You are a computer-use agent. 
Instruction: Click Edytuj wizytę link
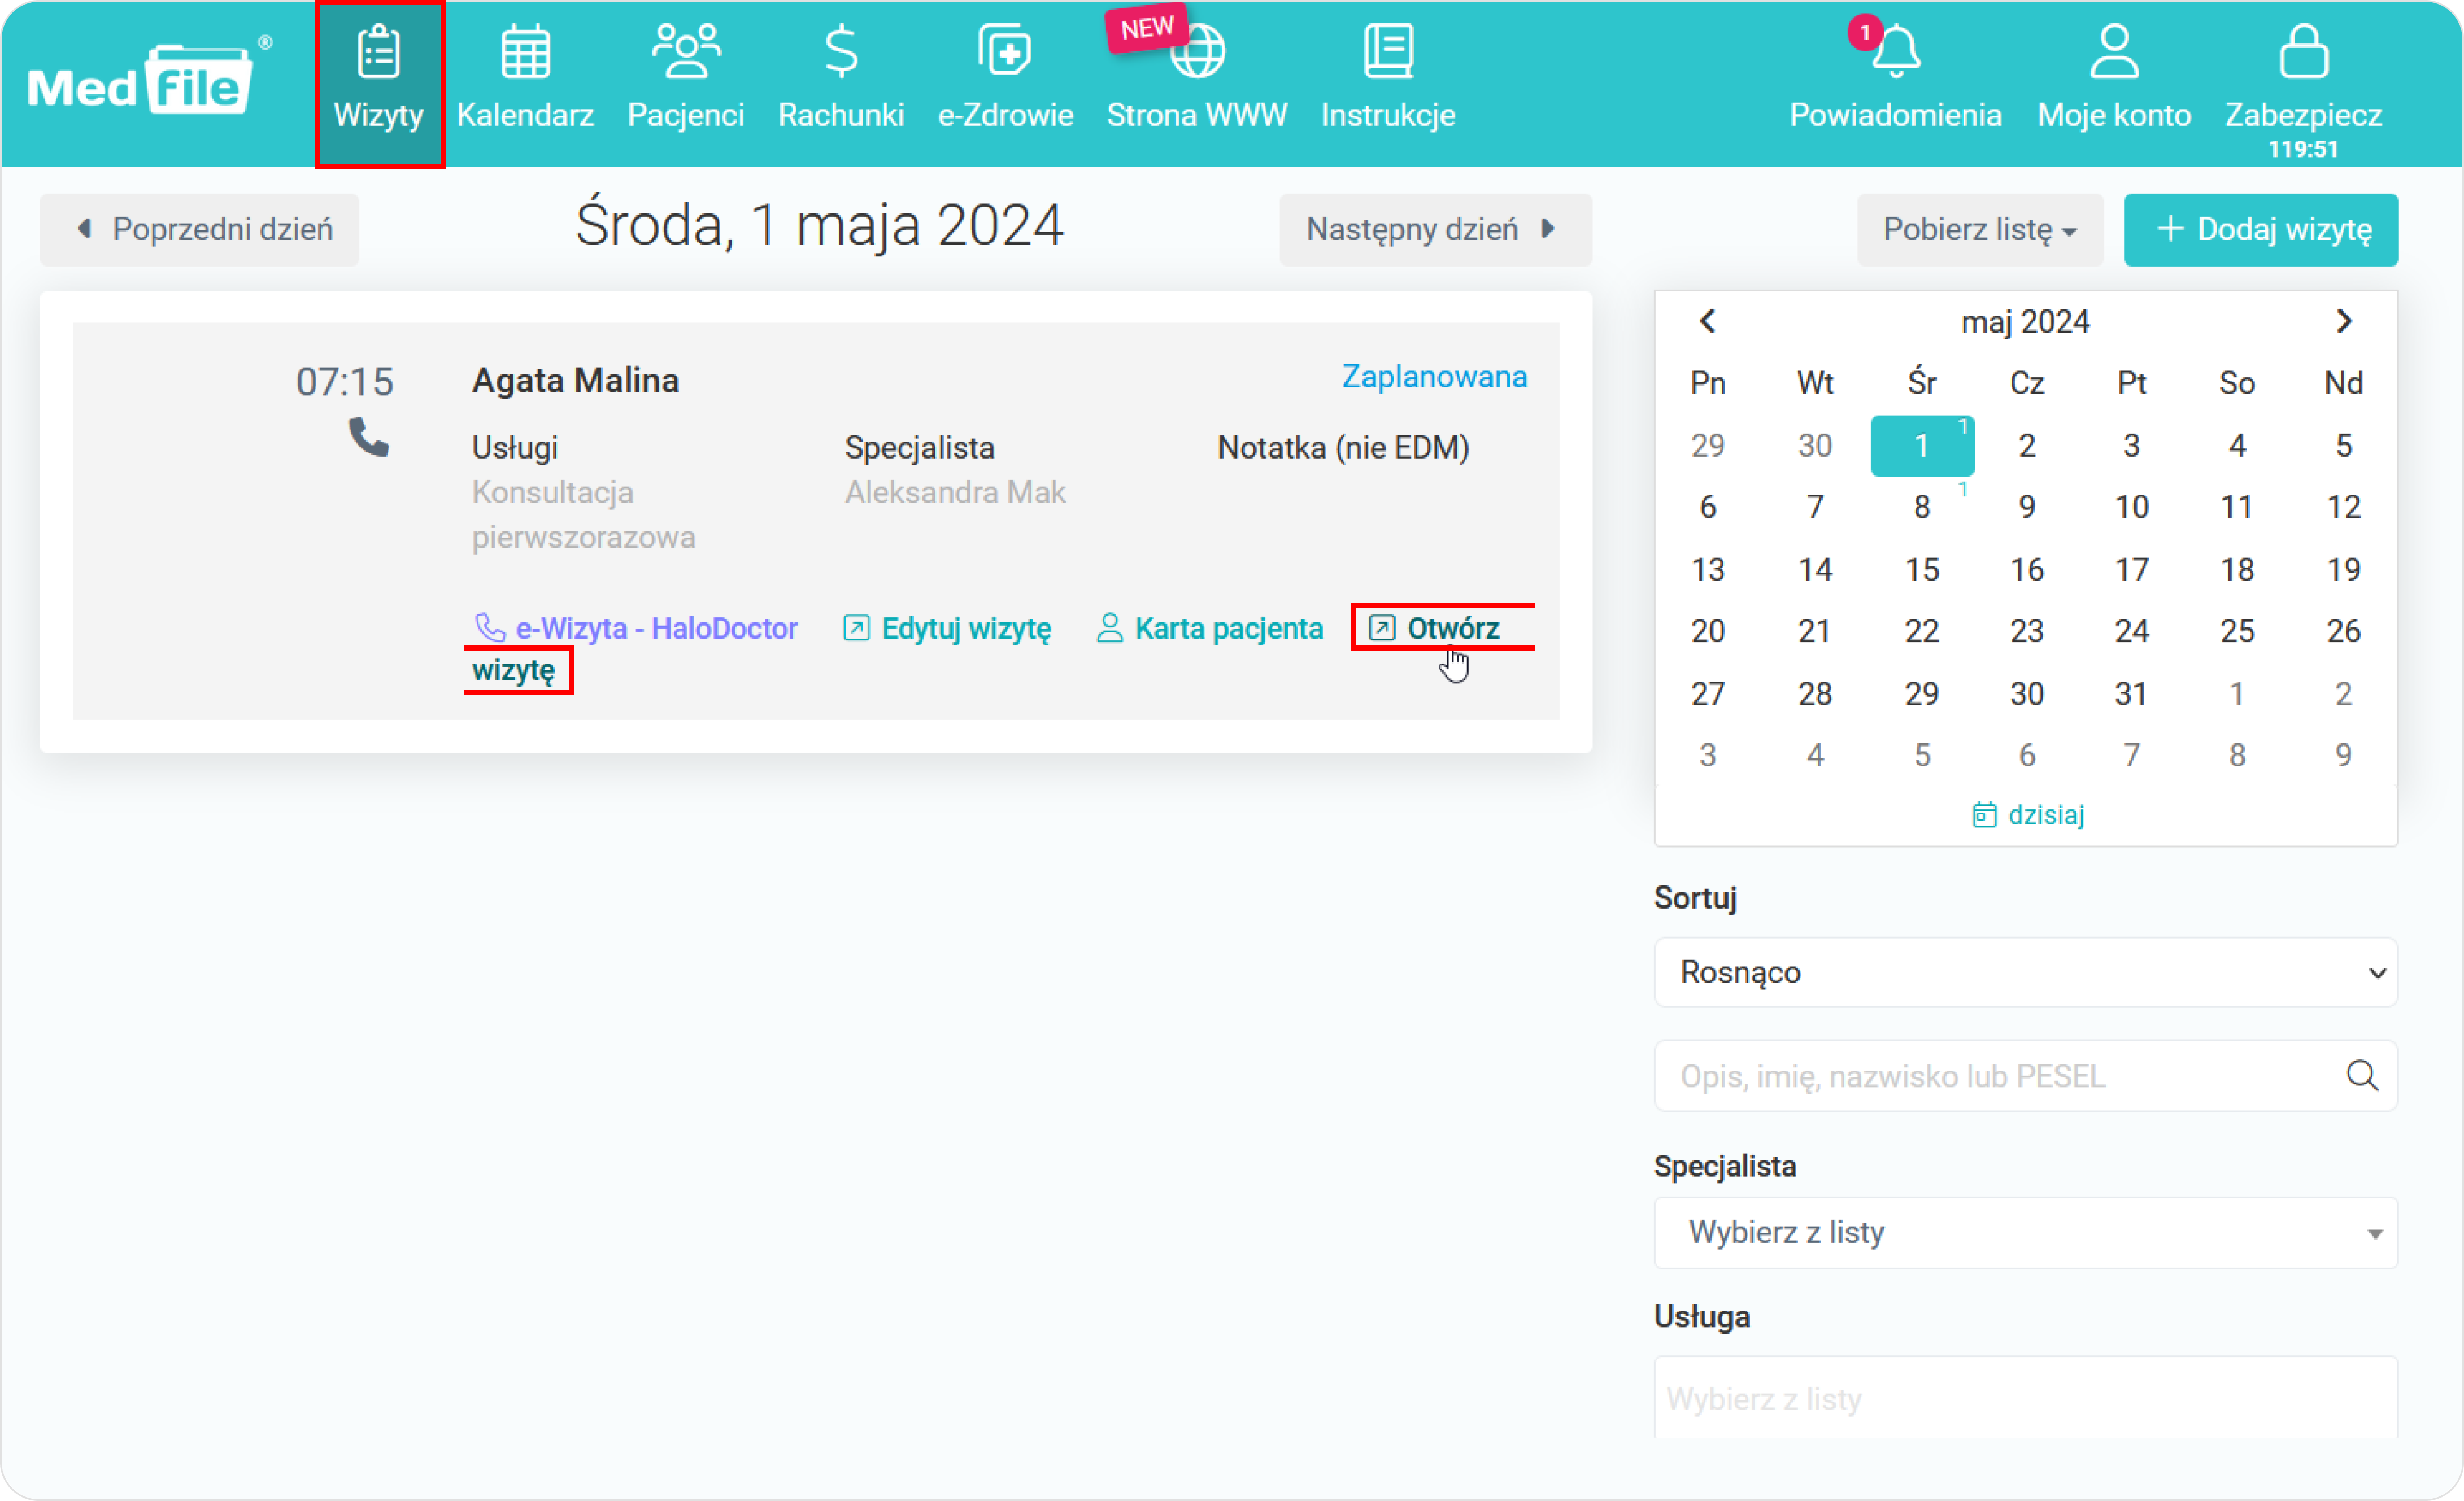pos(947,628)
